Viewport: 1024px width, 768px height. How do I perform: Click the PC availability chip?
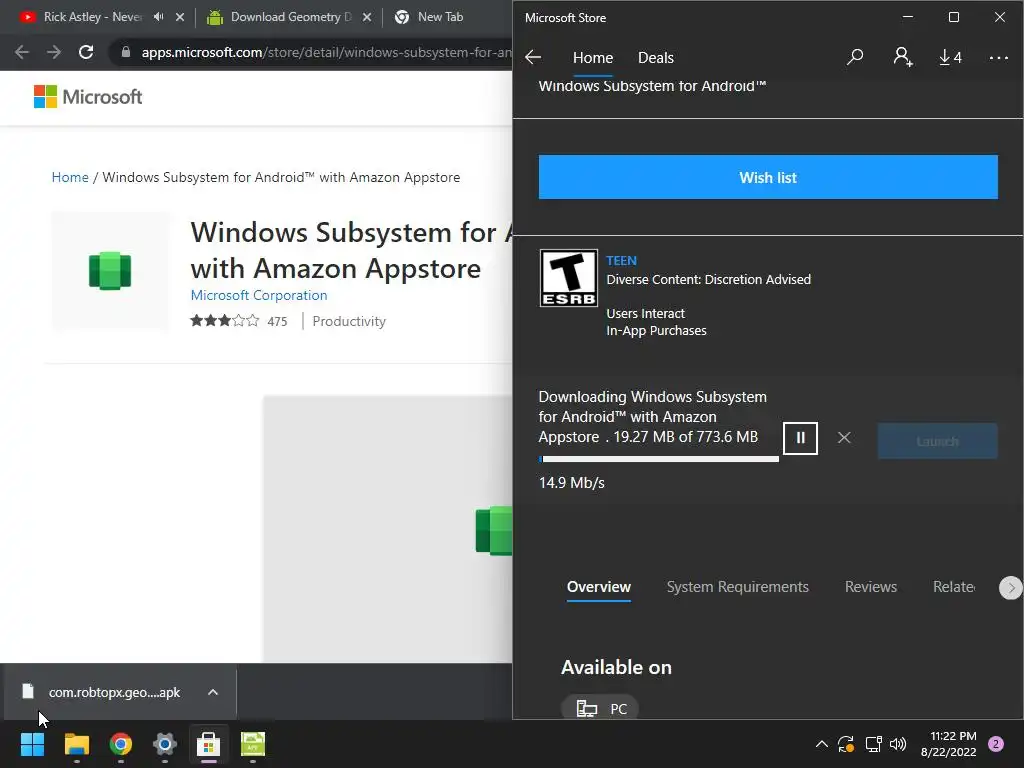point(600,709)
